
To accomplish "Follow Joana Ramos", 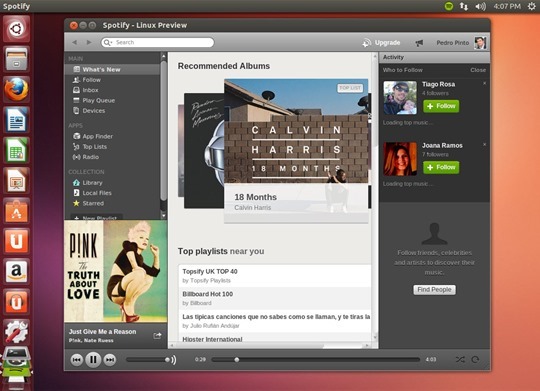I will click(441, 167).
